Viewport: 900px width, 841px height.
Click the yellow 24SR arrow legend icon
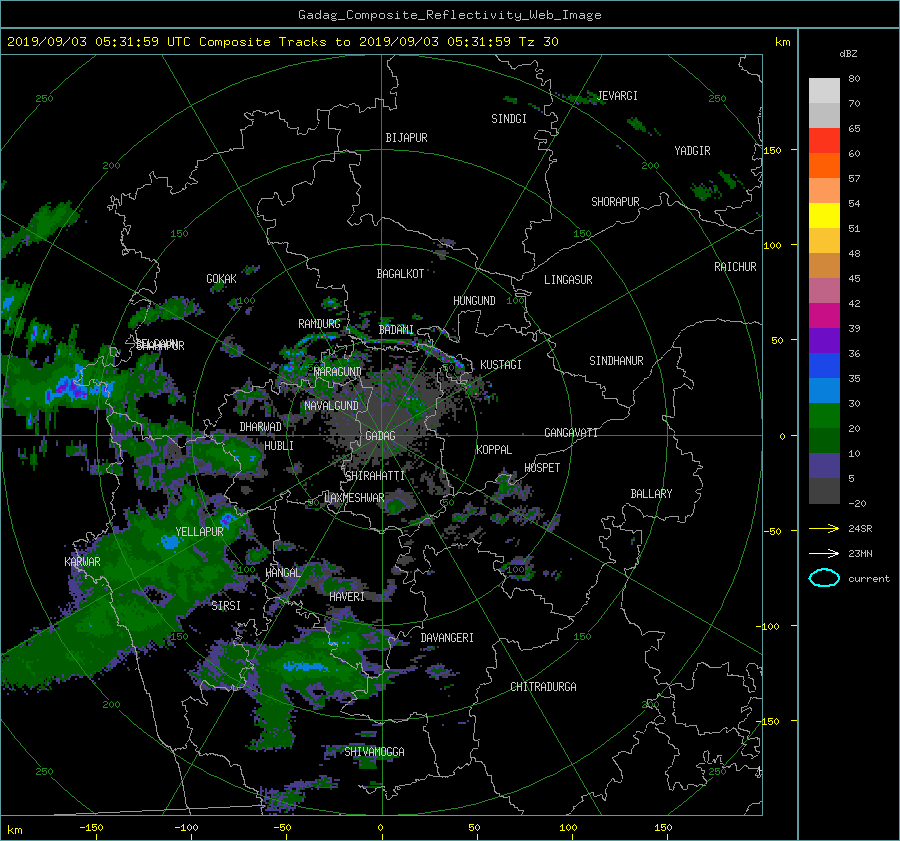click(x=824, y=529)
